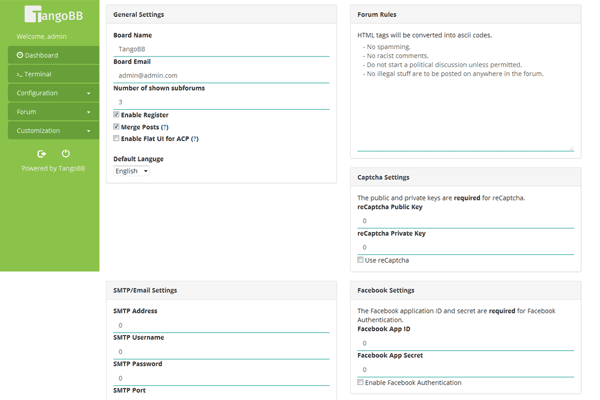Click the TangoBB logo in sidebar
600x400 pixels.
coord(49,17)
